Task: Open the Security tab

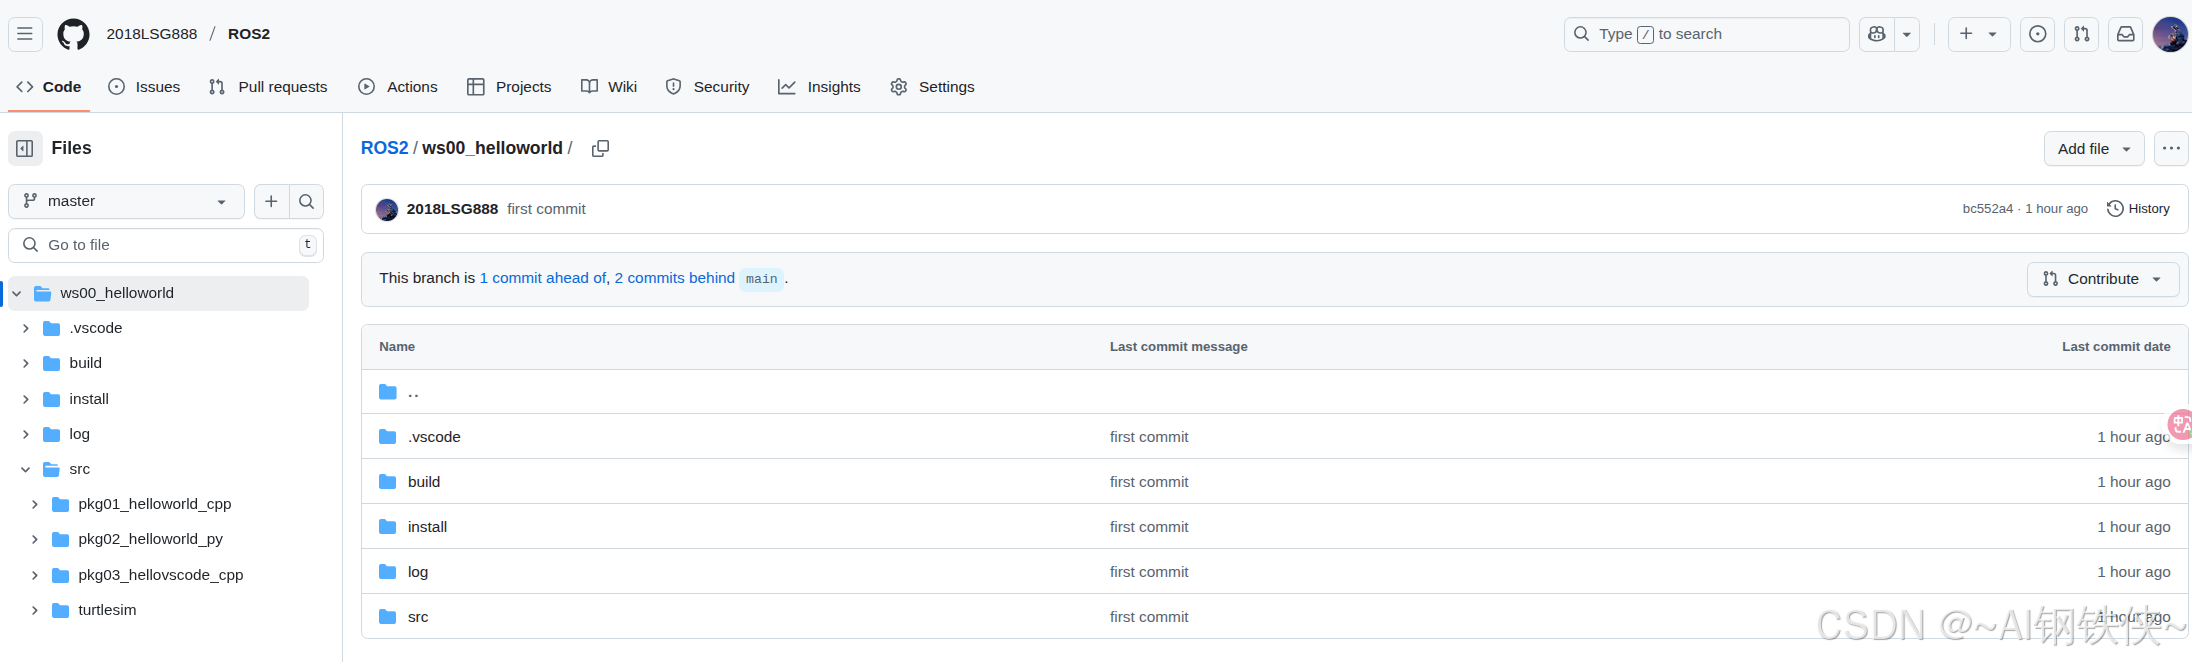Action: click(707, 87)
